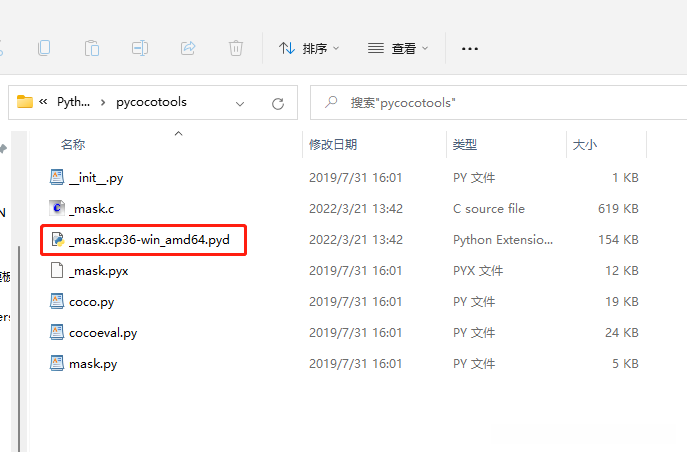Viewport: 687px width, 452px height.
Task: Sort by the 名称 column header
Action: click(x=73, y=144)
